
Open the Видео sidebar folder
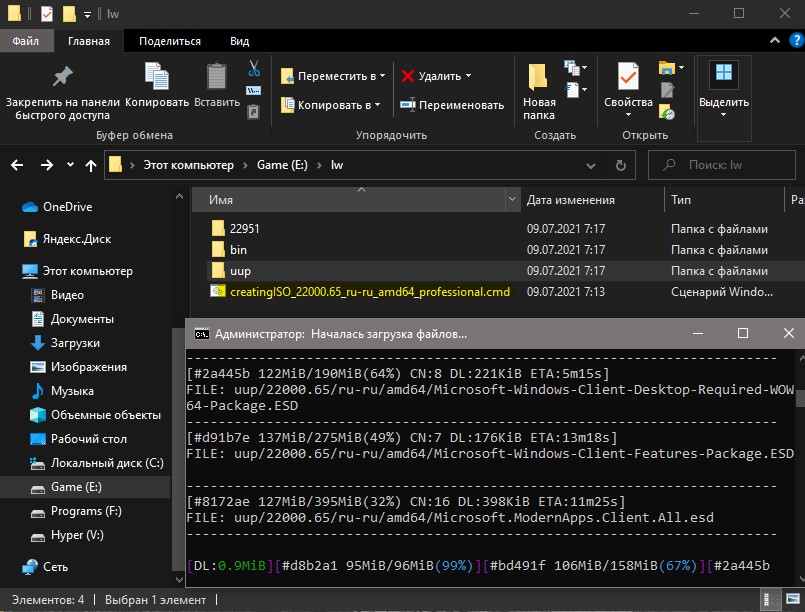click(x=67, y=295)
